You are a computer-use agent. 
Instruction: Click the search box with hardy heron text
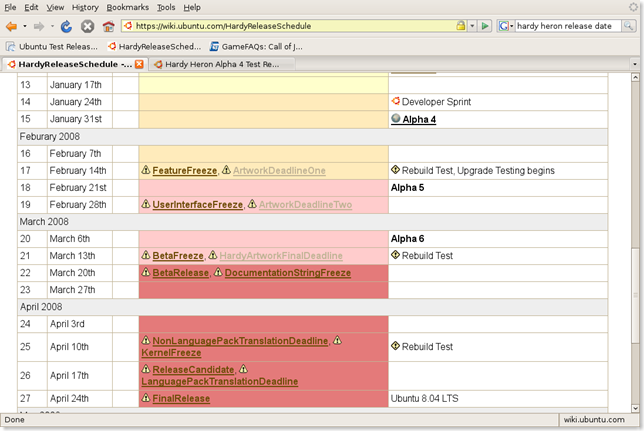pyautogui.click(x=568, y=26)
